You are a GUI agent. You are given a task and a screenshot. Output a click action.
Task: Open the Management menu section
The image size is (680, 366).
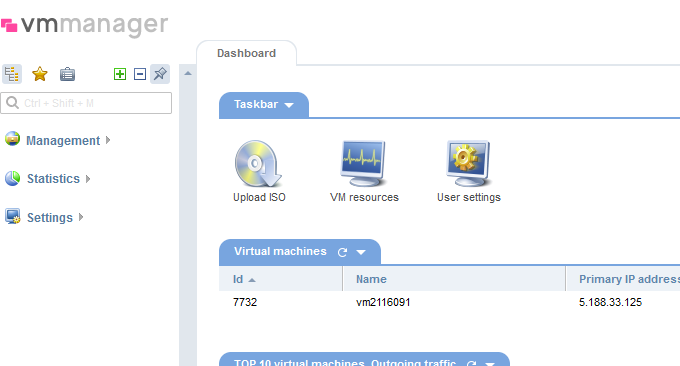(63, 141)
